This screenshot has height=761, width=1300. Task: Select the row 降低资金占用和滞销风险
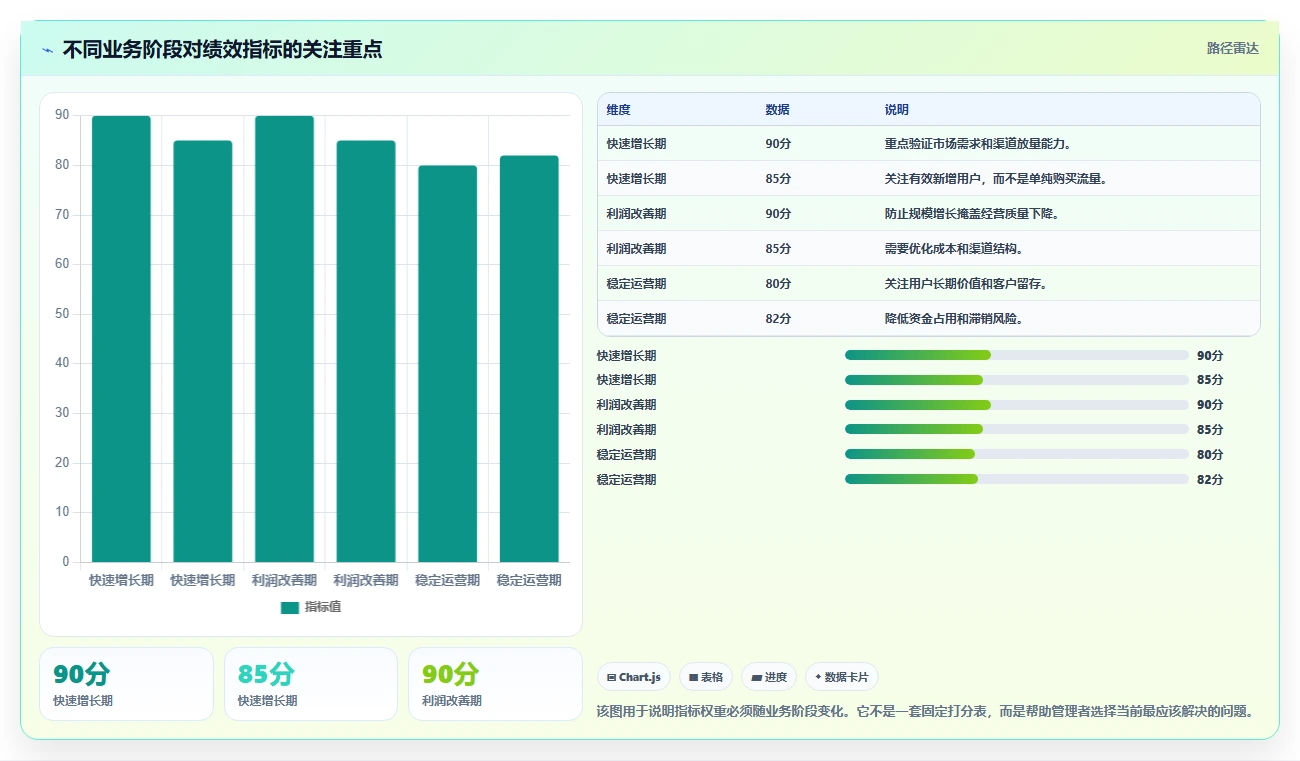(x=929, y=319)
